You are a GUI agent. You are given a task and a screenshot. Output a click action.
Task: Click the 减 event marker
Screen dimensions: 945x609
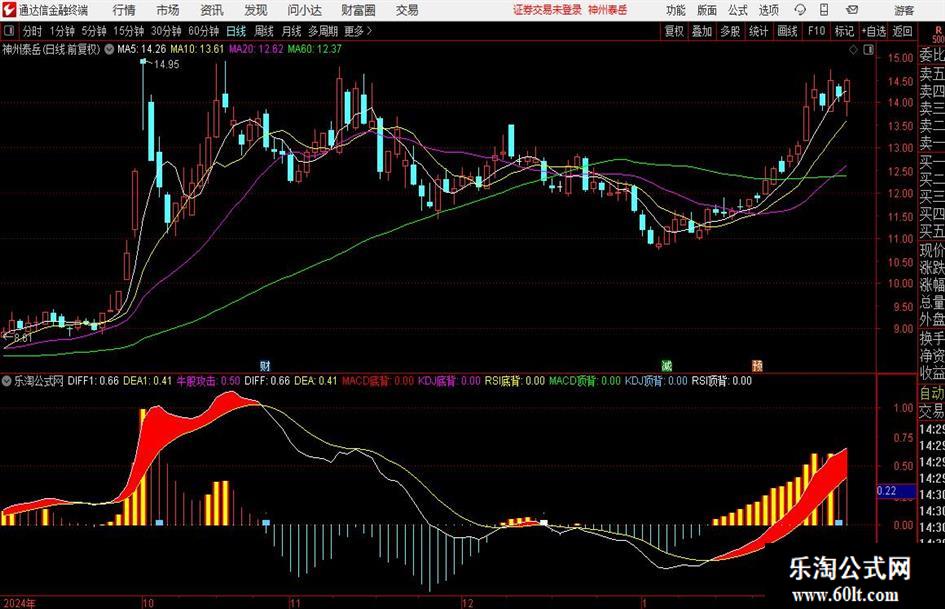(x=667, y=366)
